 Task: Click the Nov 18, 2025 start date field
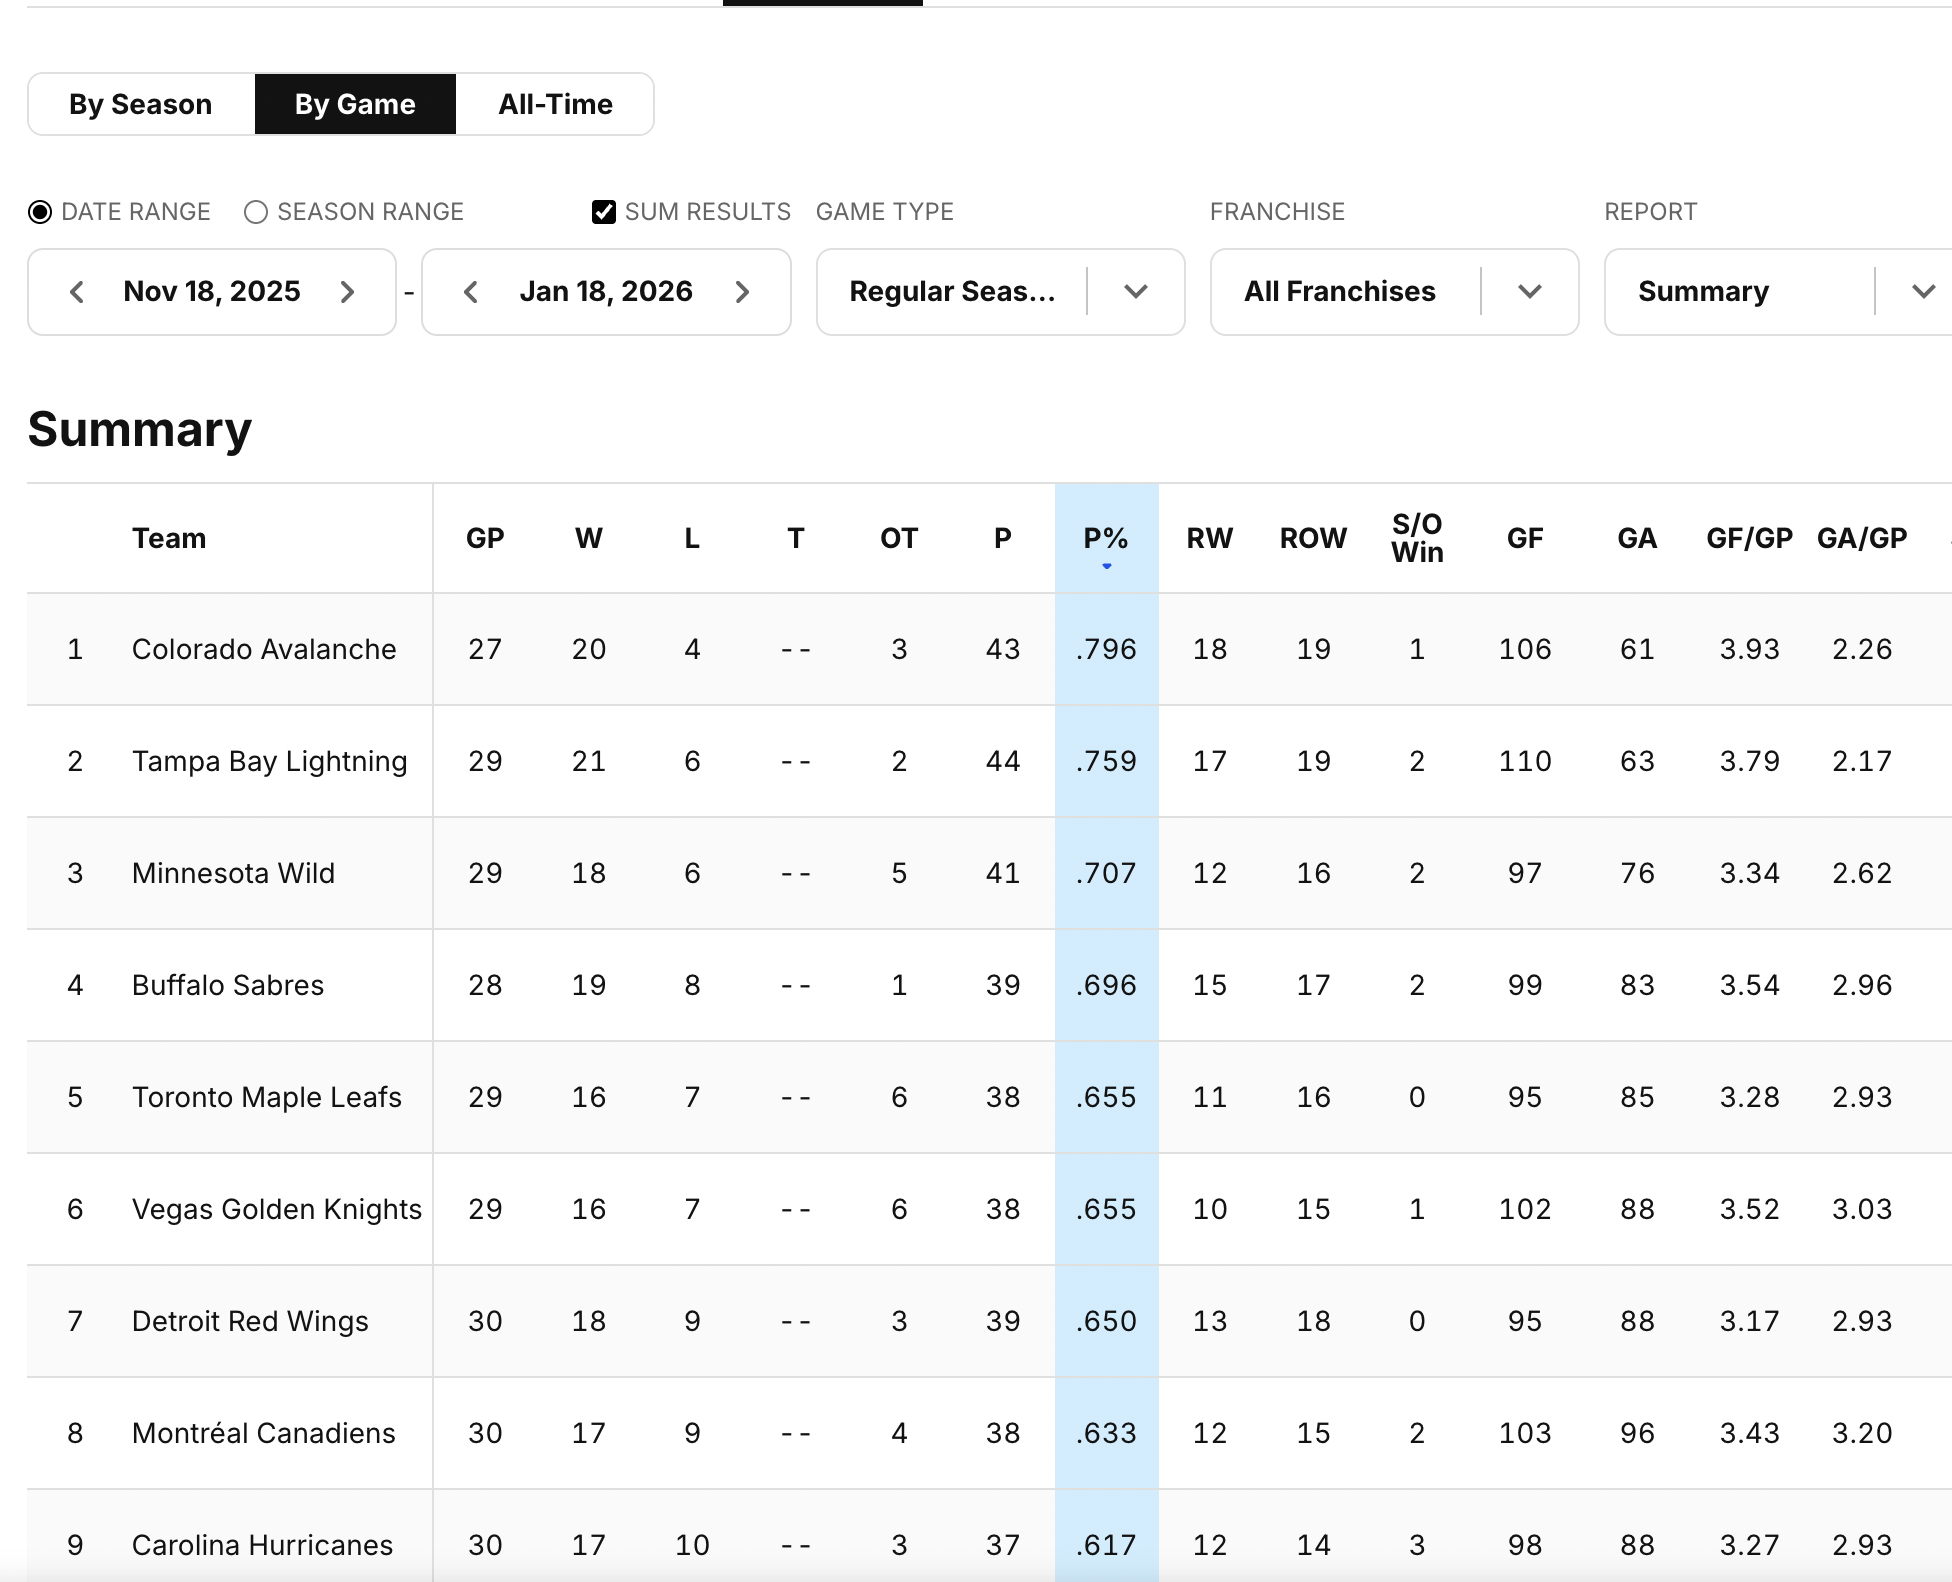tap(212, 292)
